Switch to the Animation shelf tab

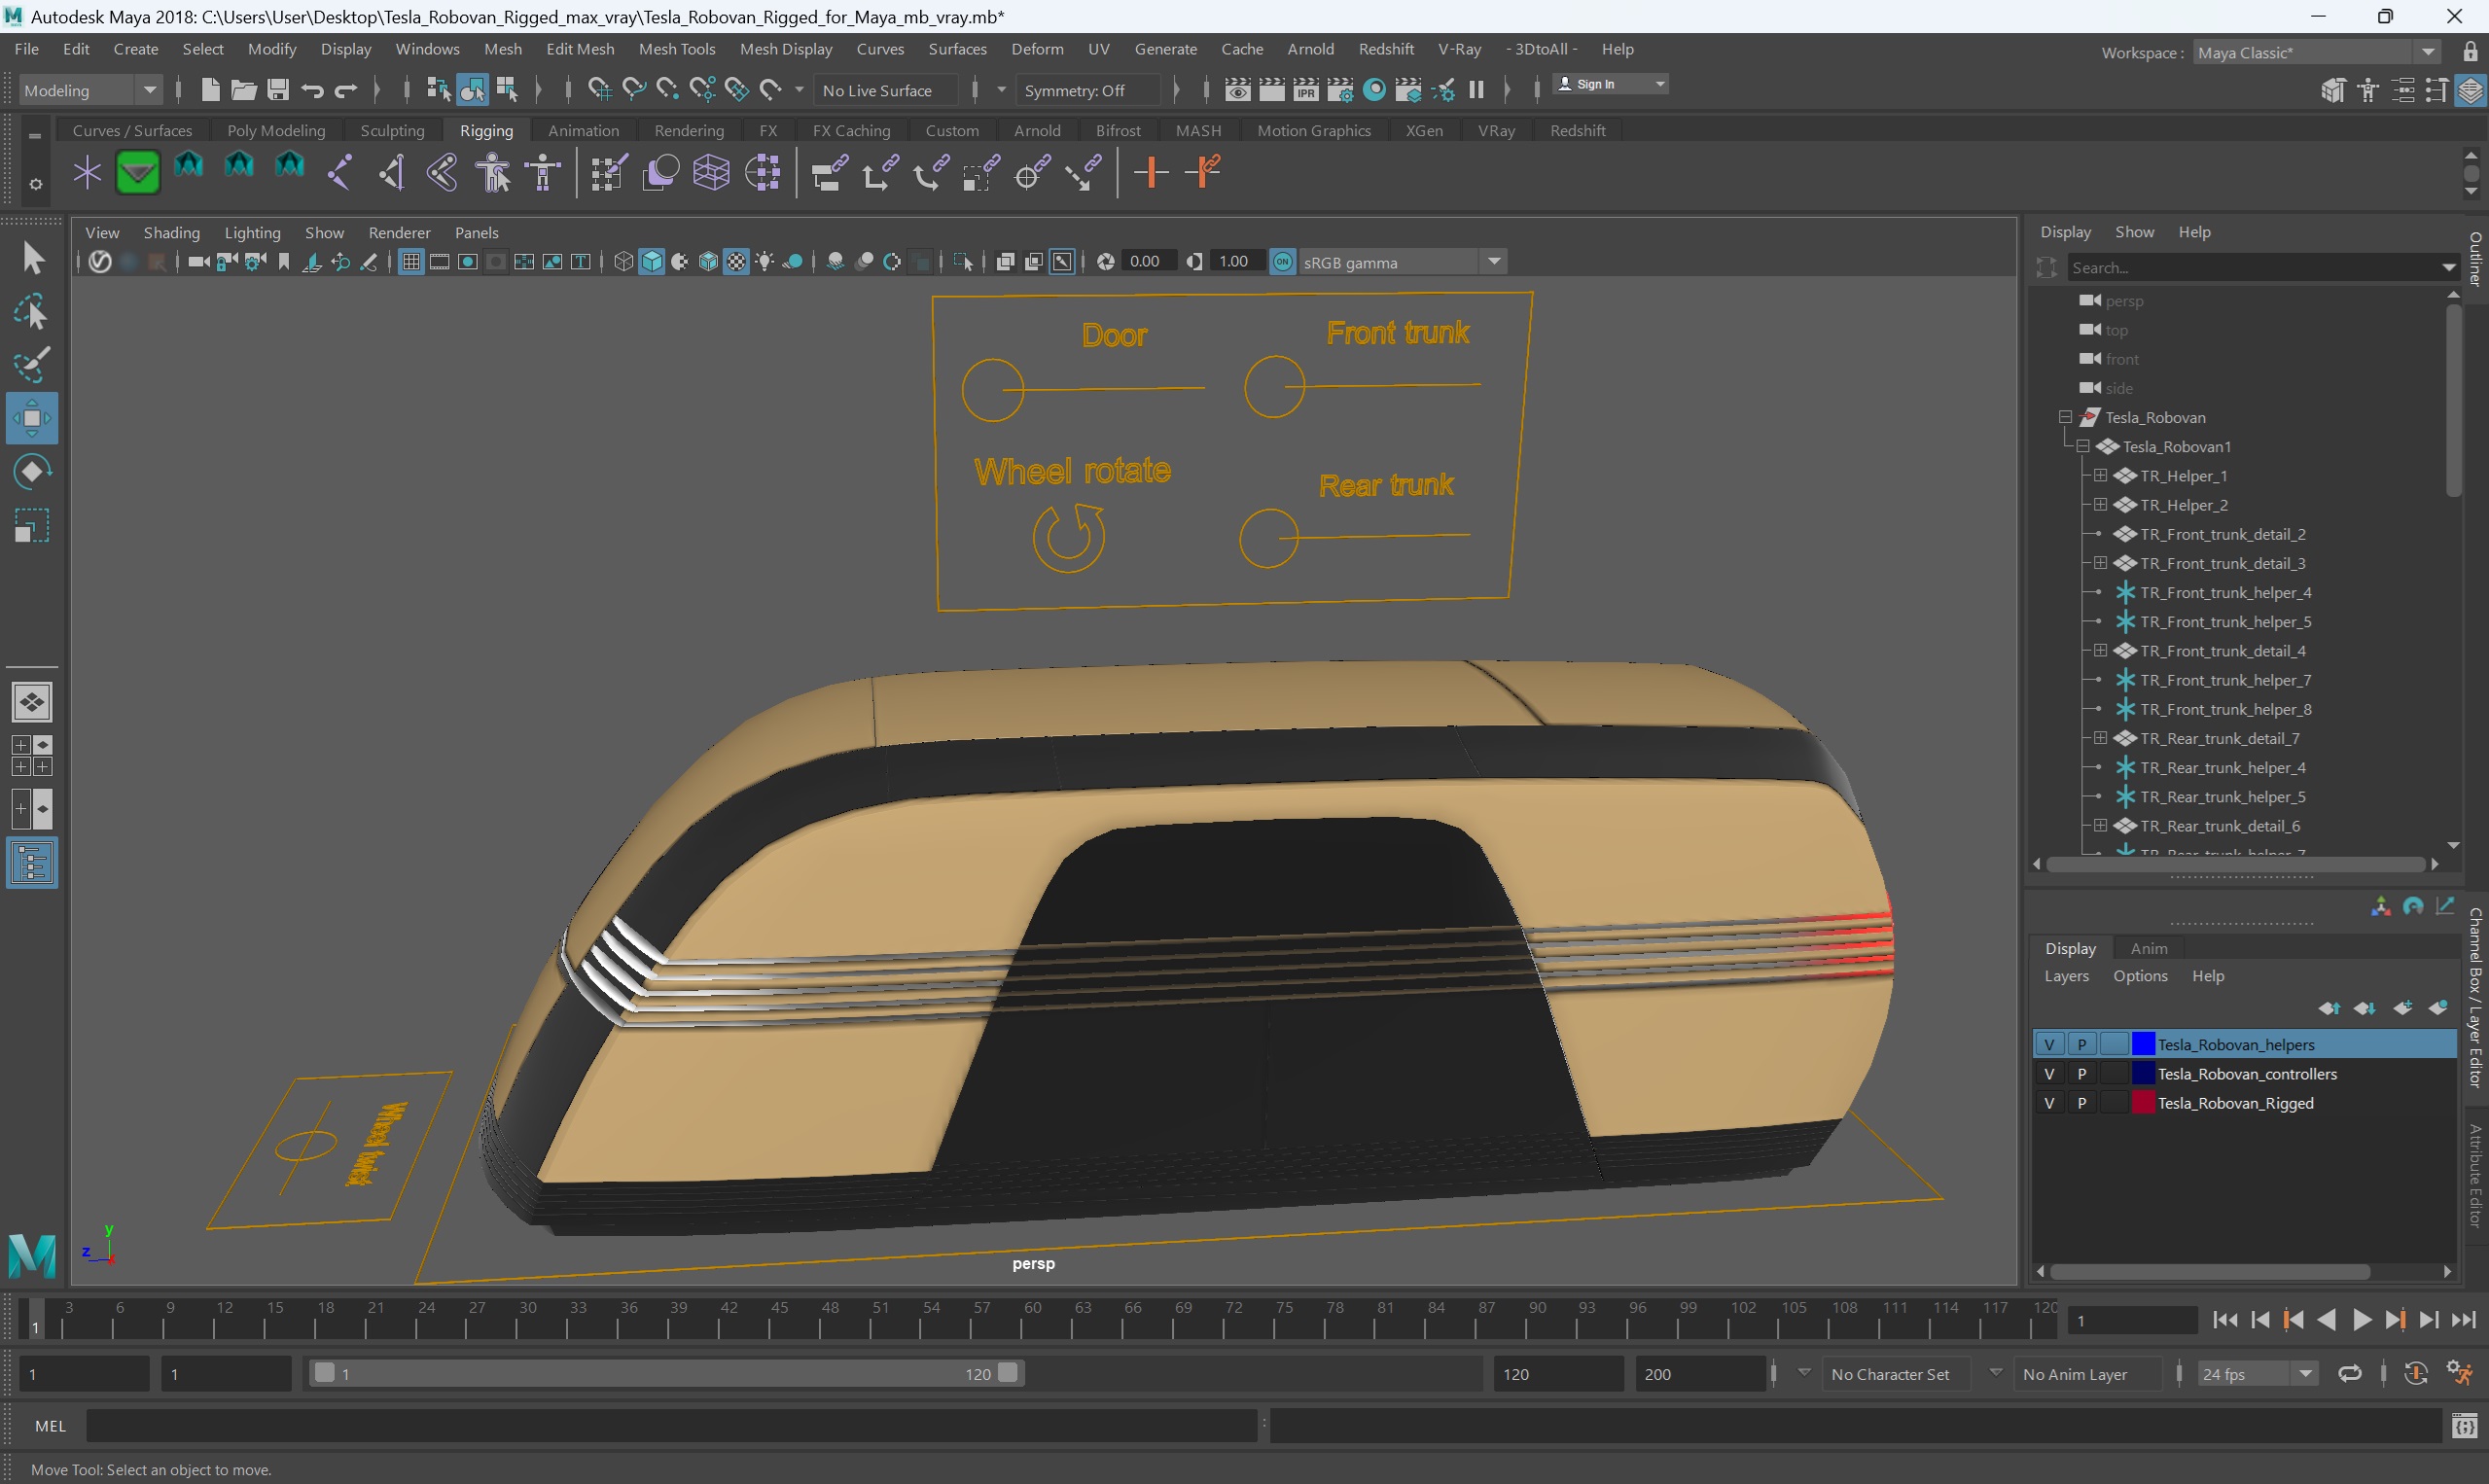coord(583,130)
